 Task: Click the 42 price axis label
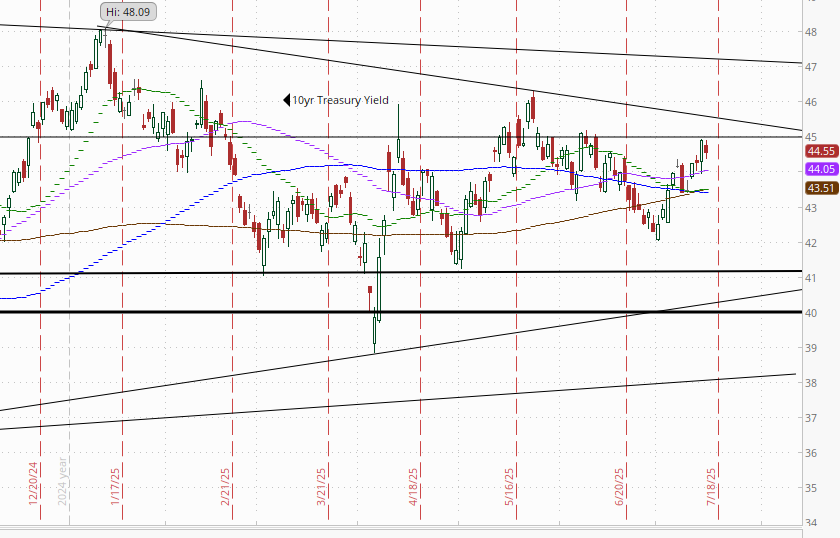[x=811, y=243]
